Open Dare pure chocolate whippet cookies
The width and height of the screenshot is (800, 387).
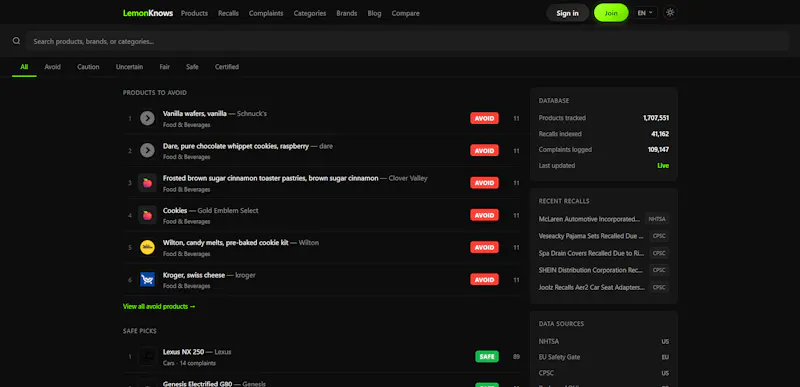[236, 146]
